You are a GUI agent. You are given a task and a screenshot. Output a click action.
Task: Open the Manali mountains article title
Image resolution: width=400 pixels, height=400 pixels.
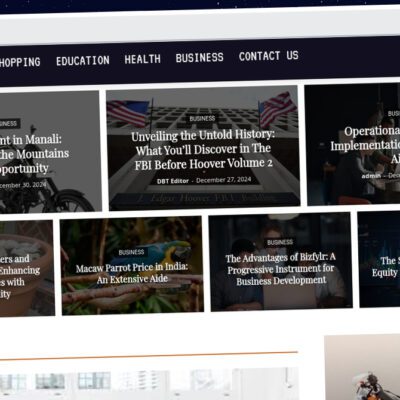click(33, 154)
